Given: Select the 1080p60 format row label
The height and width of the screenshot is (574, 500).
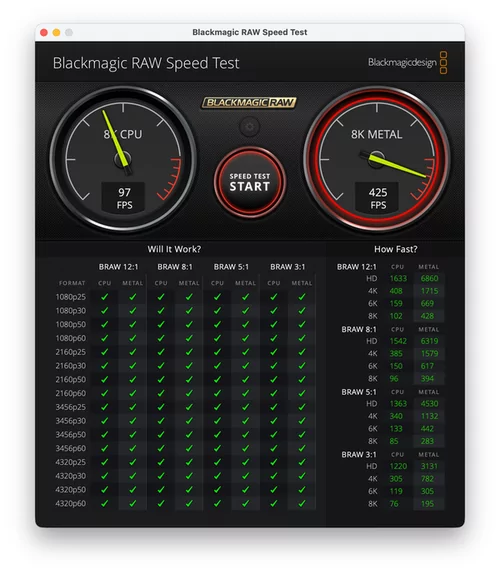Looking at the screenshot, I should point(71,338).
